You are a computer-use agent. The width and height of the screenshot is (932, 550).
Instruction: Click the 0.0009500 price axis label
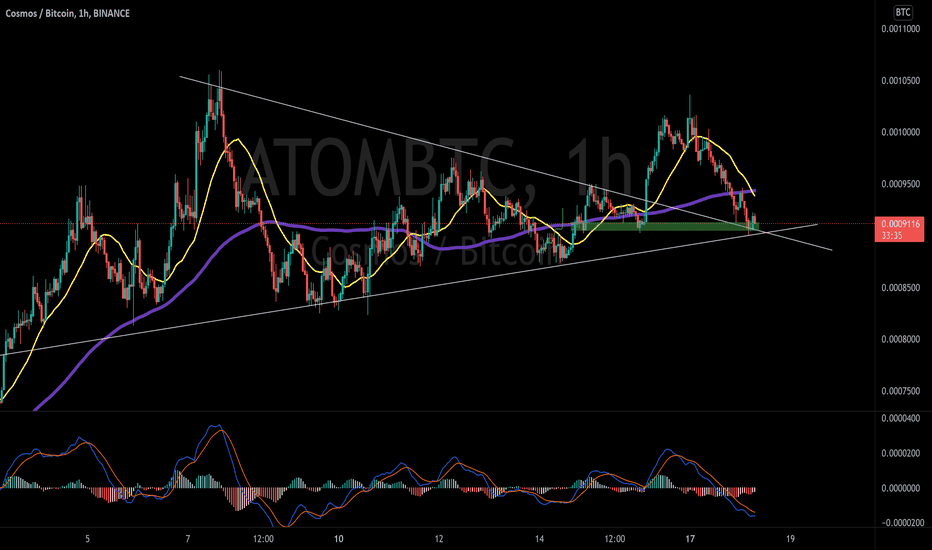pos(900,184)
